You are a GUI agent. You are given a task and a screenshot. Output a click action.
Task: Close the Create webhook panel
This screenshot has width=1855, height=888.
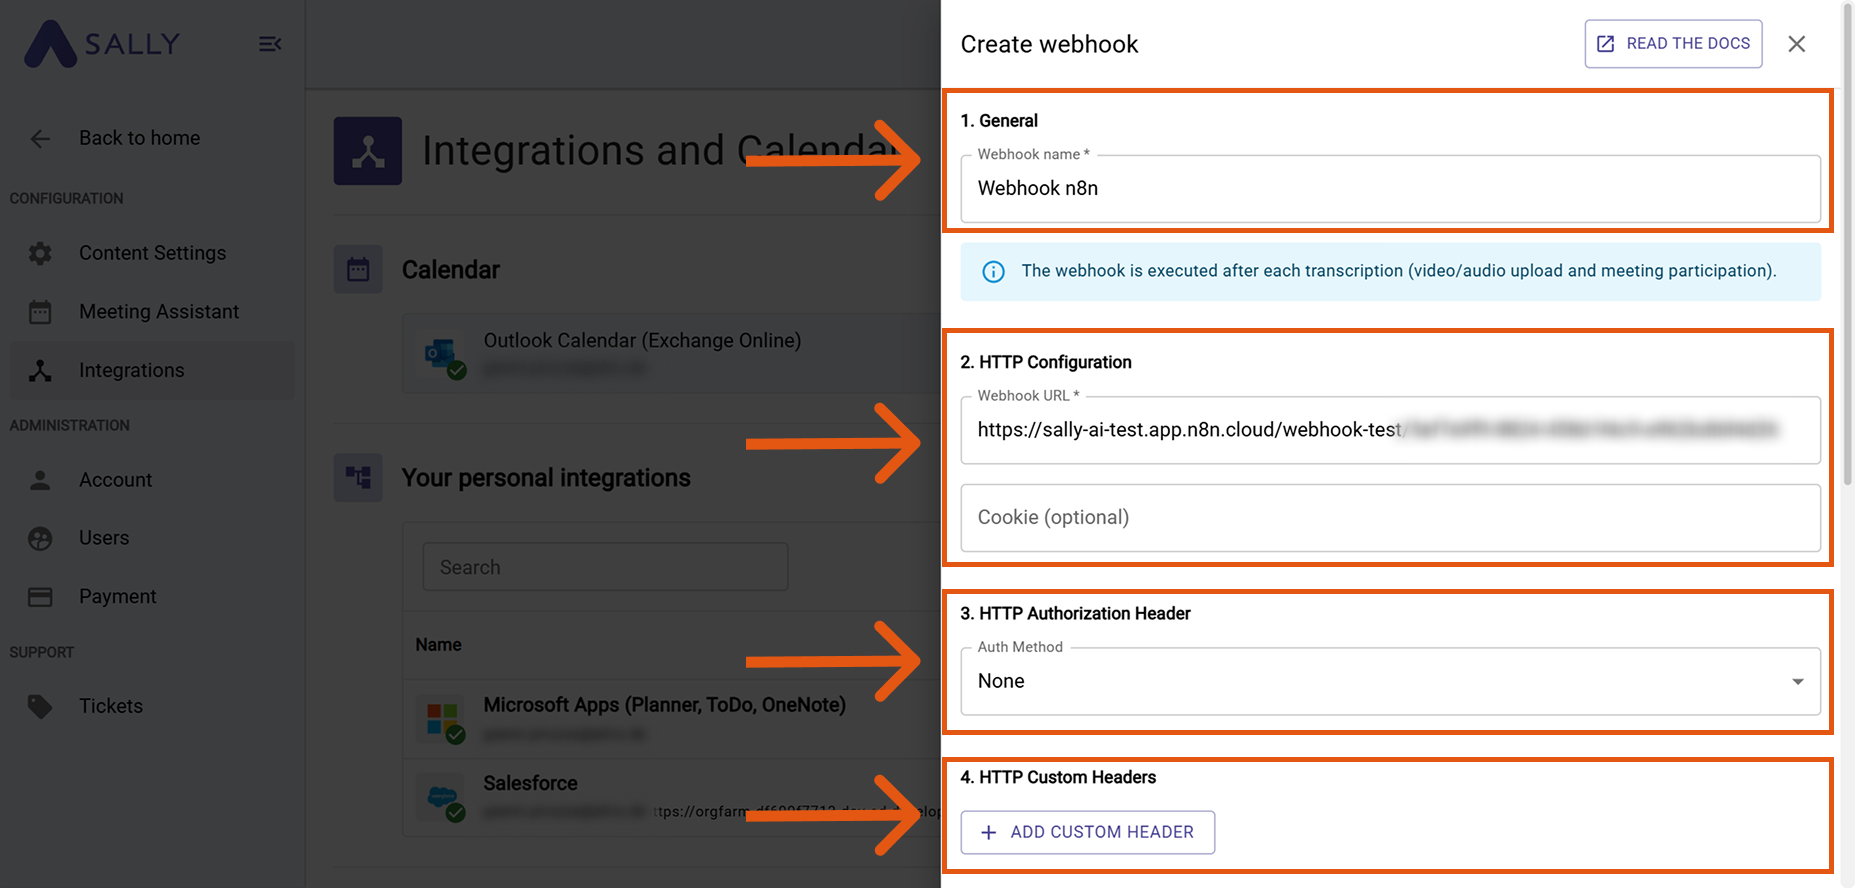(x=1797, y=44)
